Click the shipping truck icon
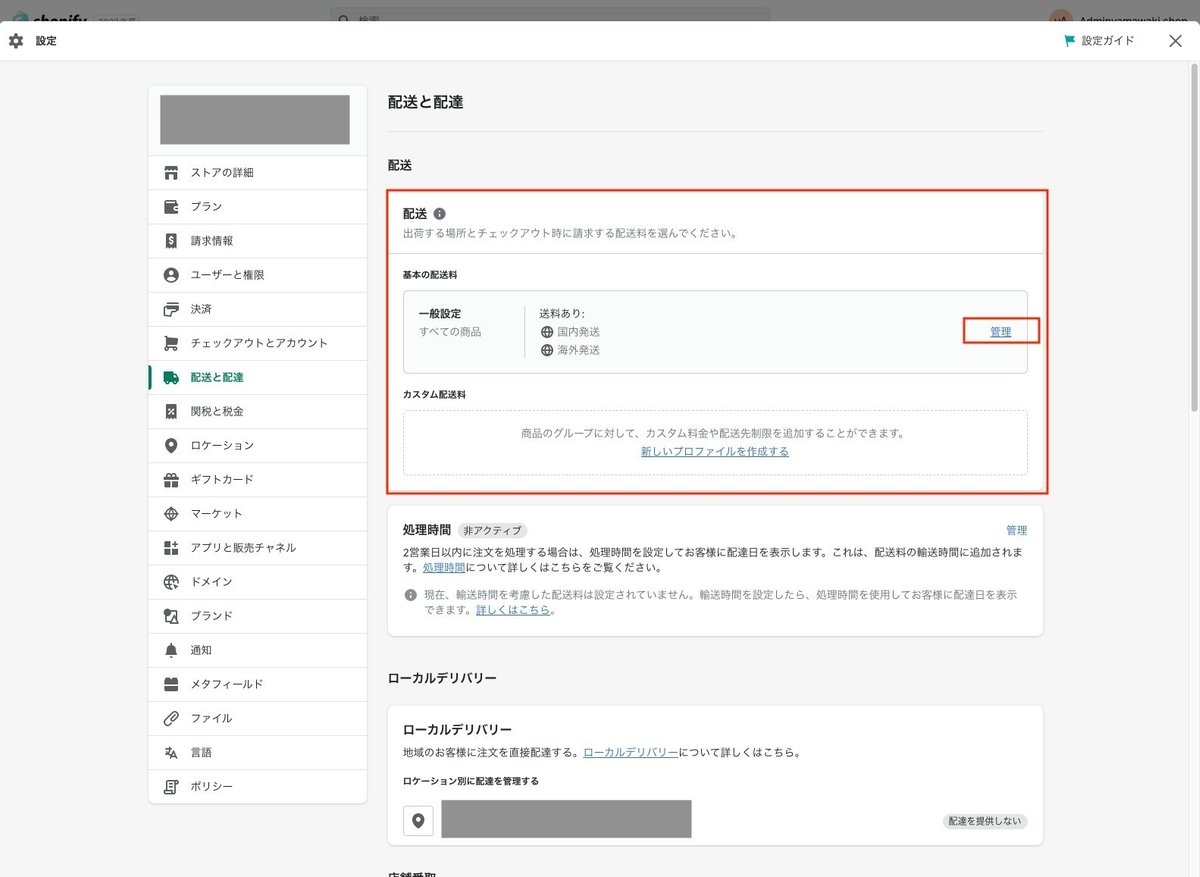 tap(171, 377)
